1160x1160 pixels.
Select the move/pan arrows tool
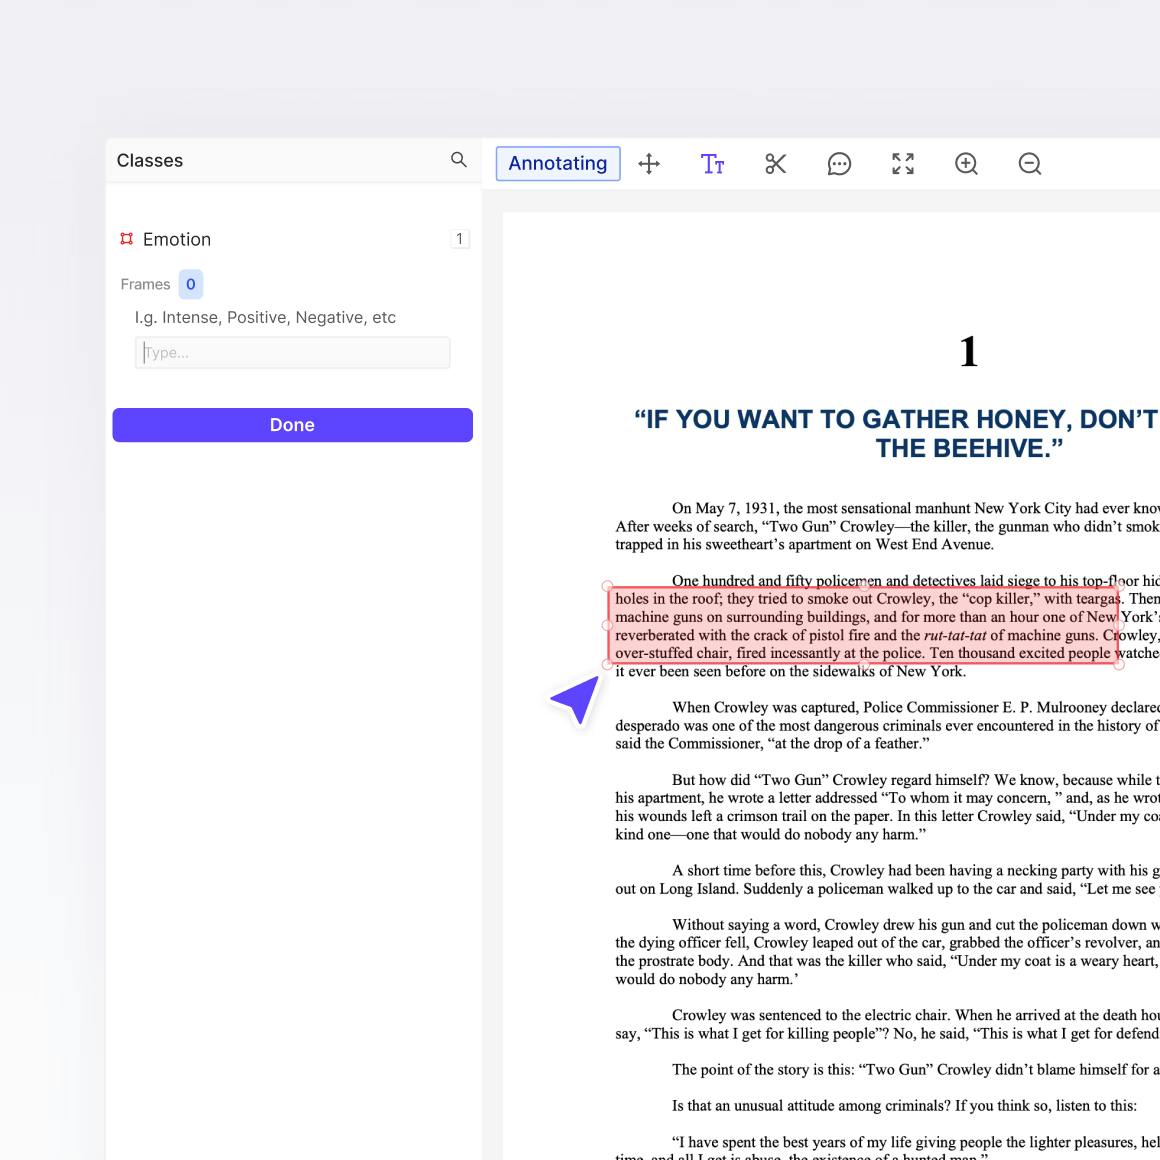point(649,164)
